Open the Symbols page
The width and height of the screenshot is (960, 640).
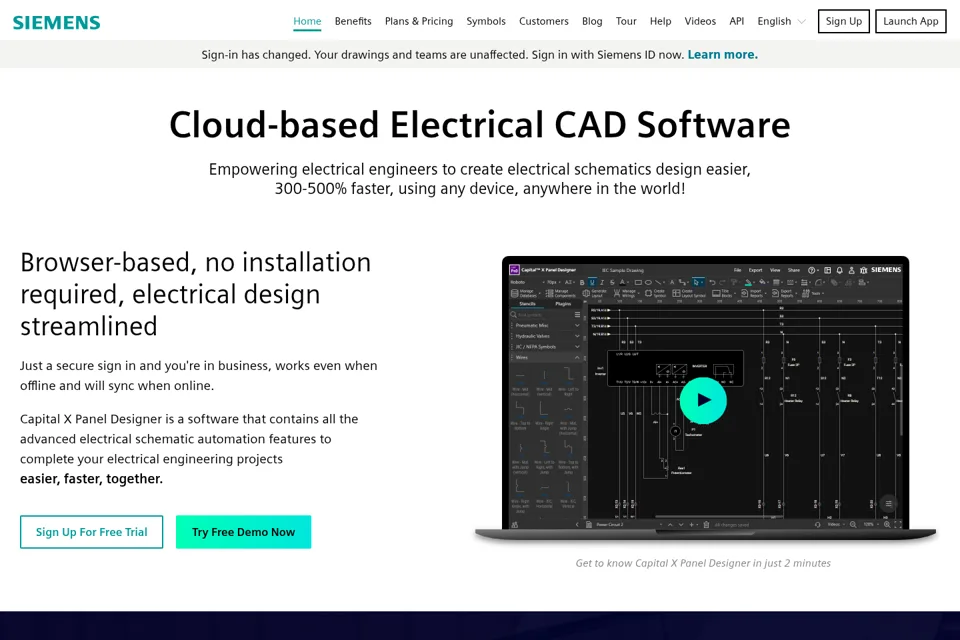486,21
